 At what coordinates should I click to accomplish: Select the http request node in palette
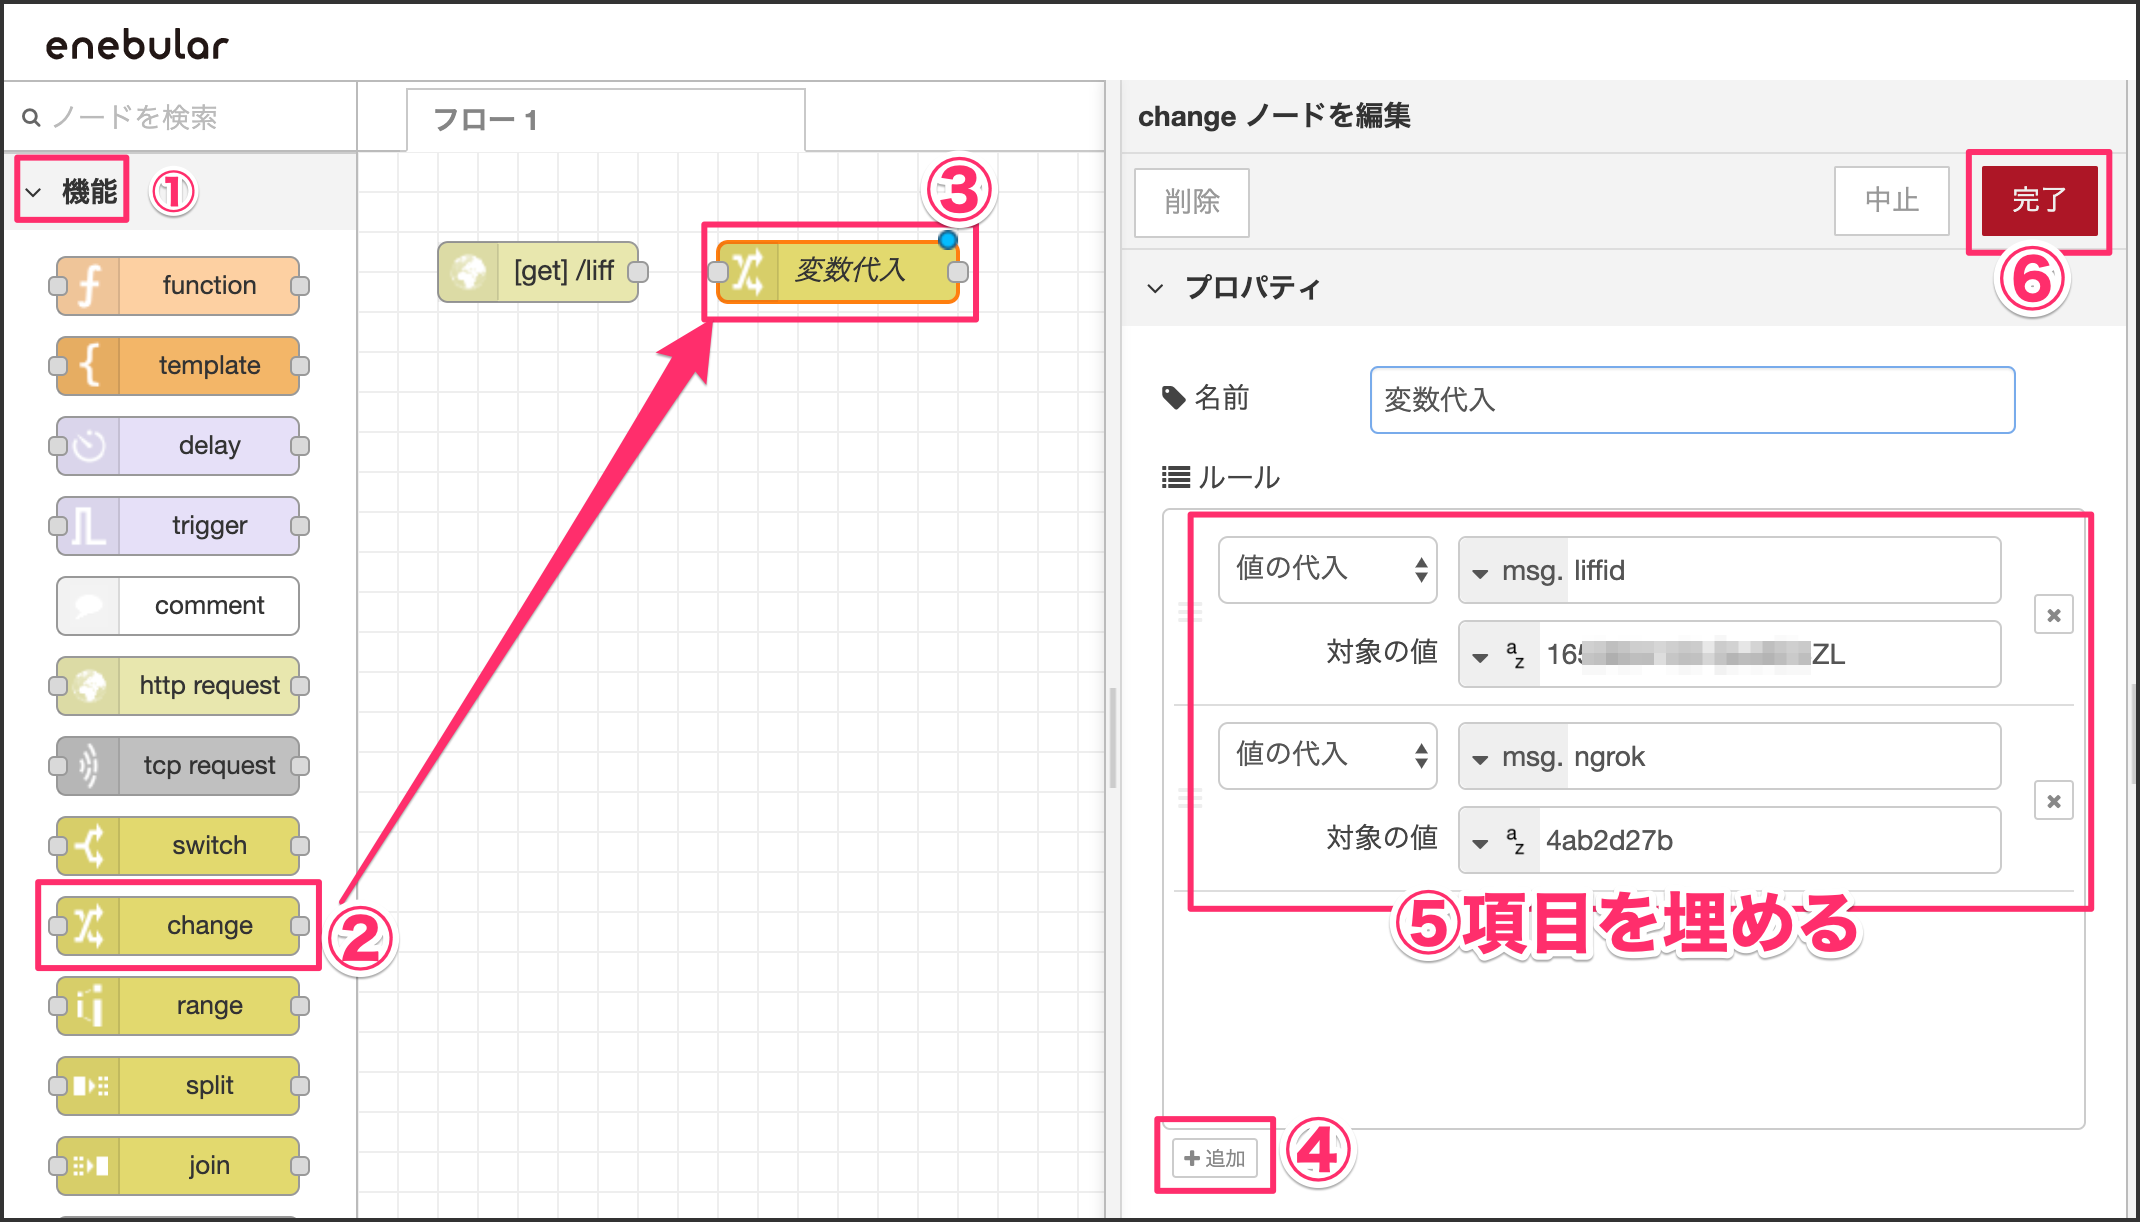(x=179, y=686)
